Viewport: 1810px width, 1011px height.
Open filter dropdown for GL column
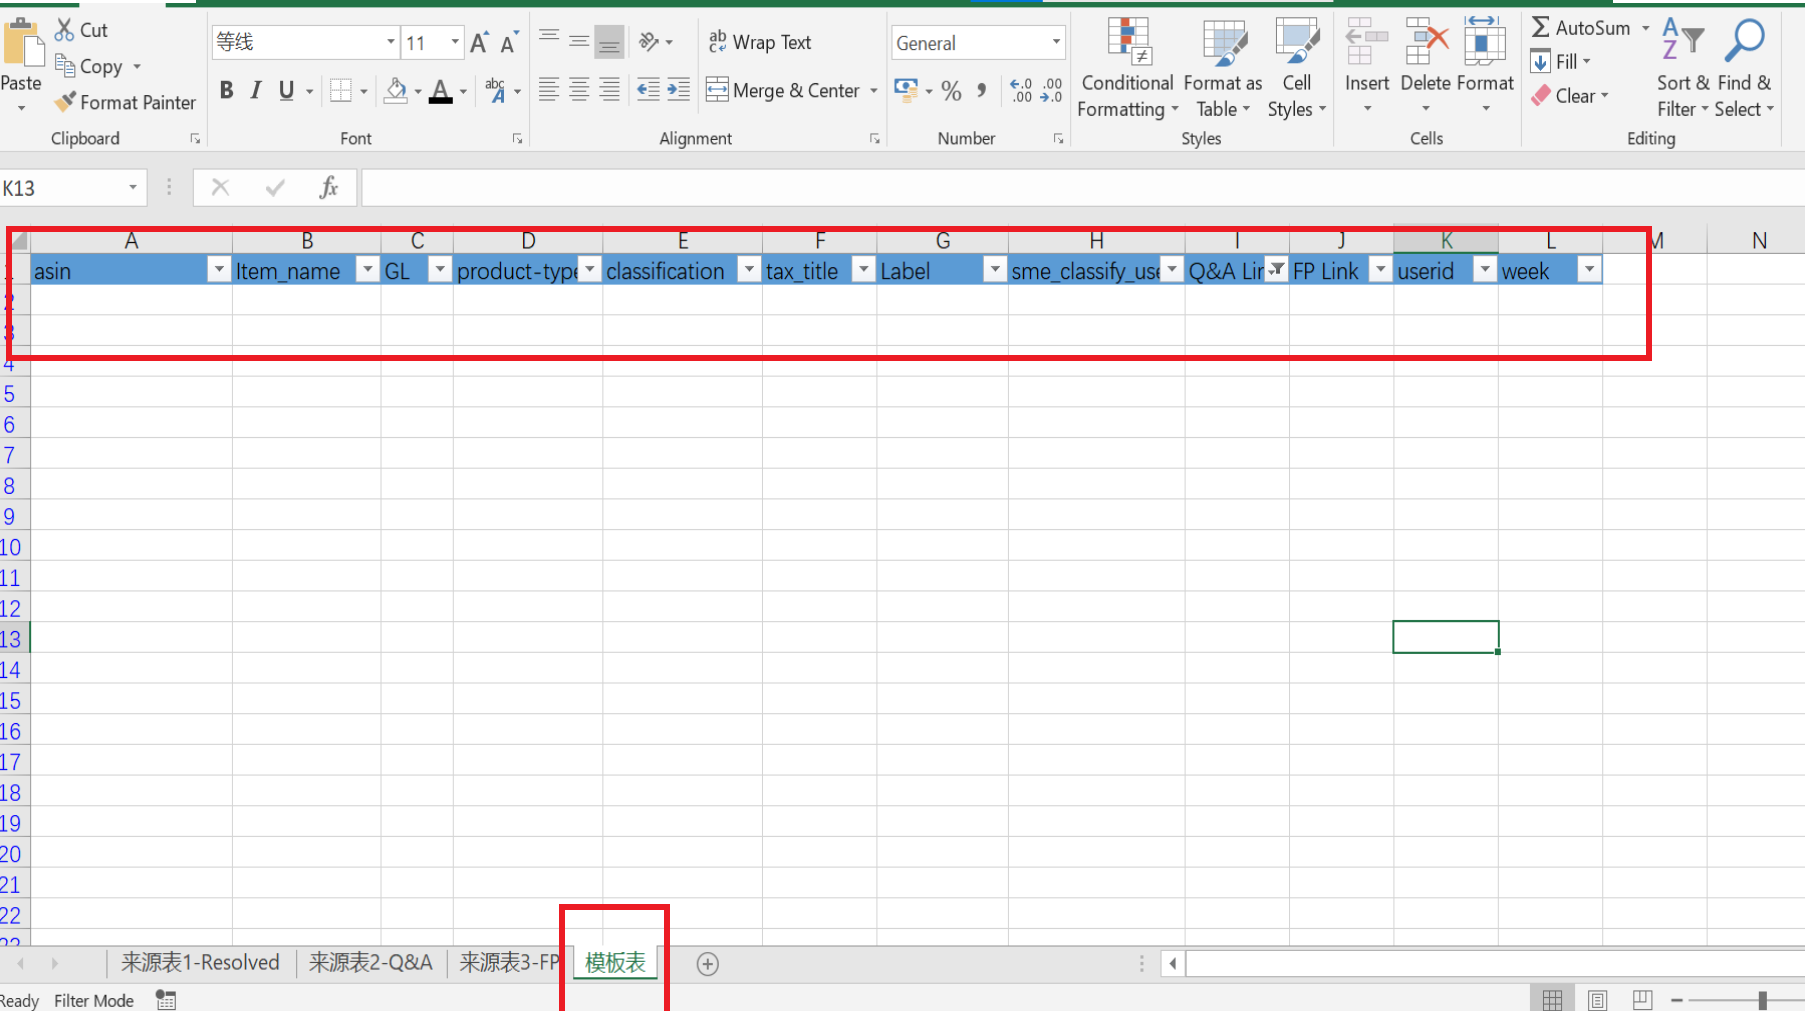(x=439, y=270)
